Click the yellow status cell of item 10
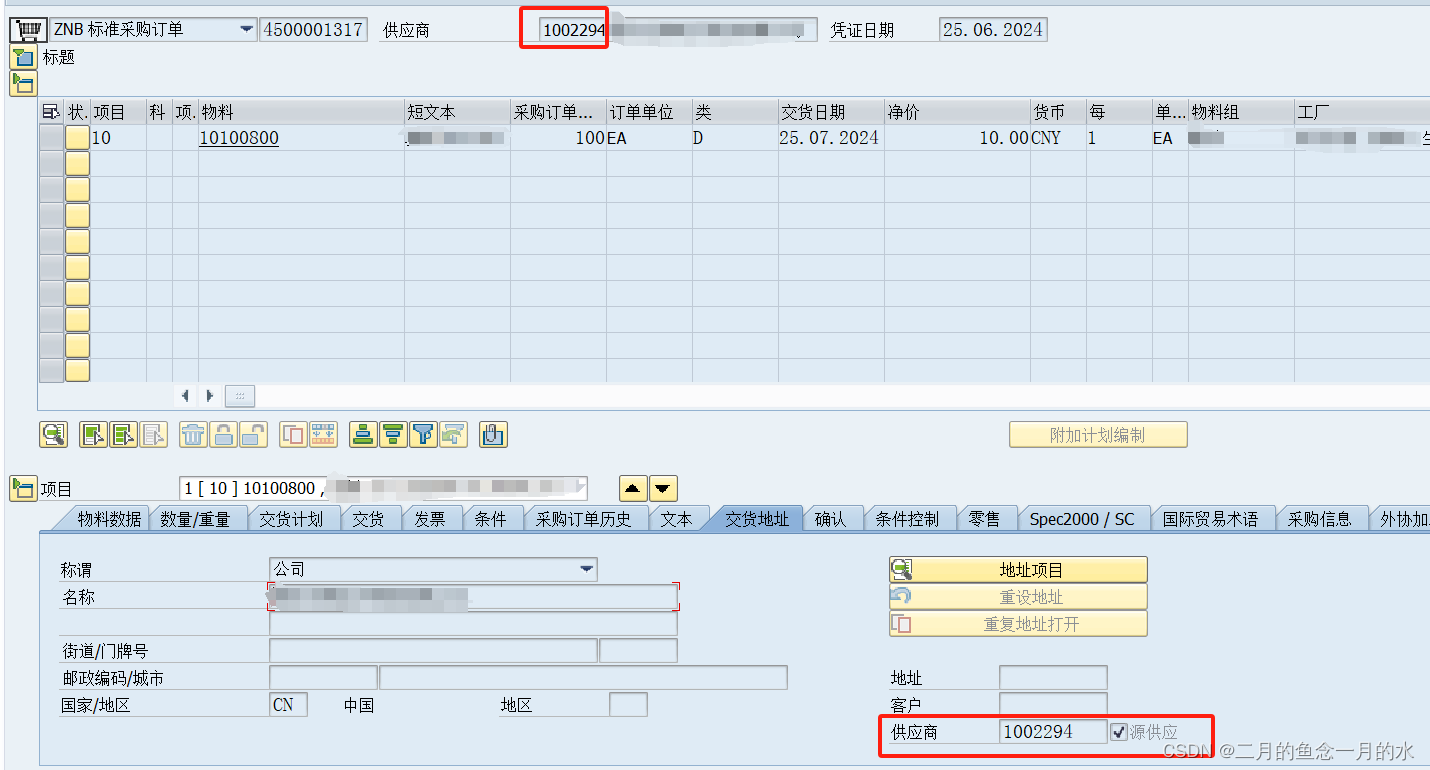1430x770 pixels. [77, 138]
